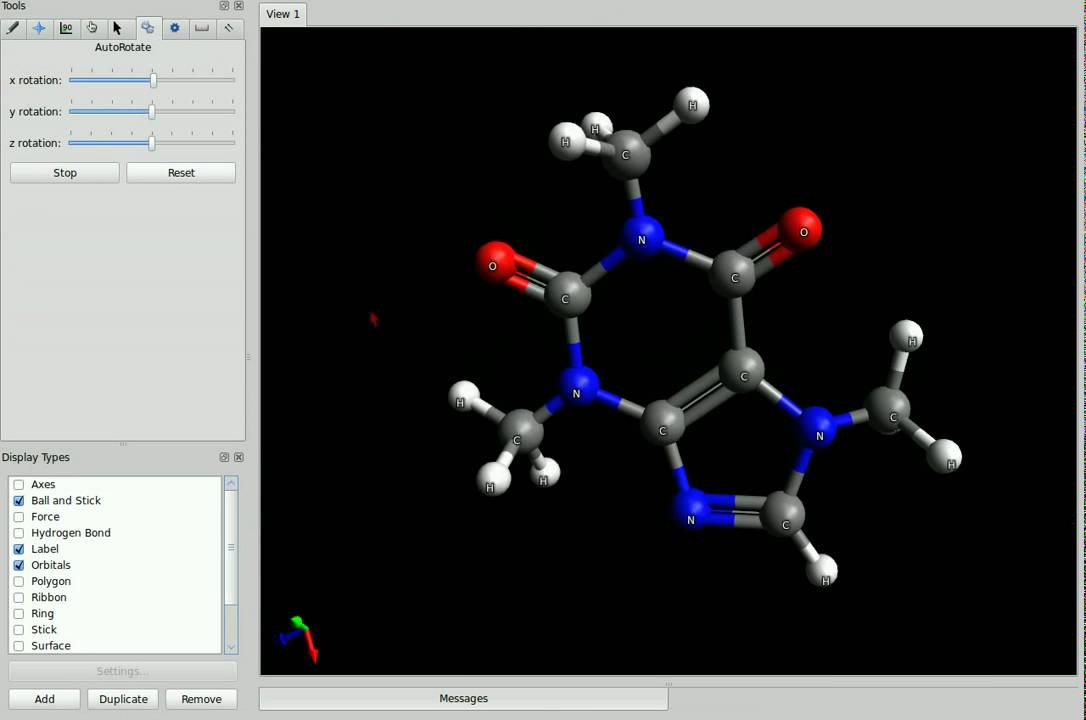The image size is (1086, 720).
Task: Activate the Navigate tool
Action: click(x=39, y=28)
